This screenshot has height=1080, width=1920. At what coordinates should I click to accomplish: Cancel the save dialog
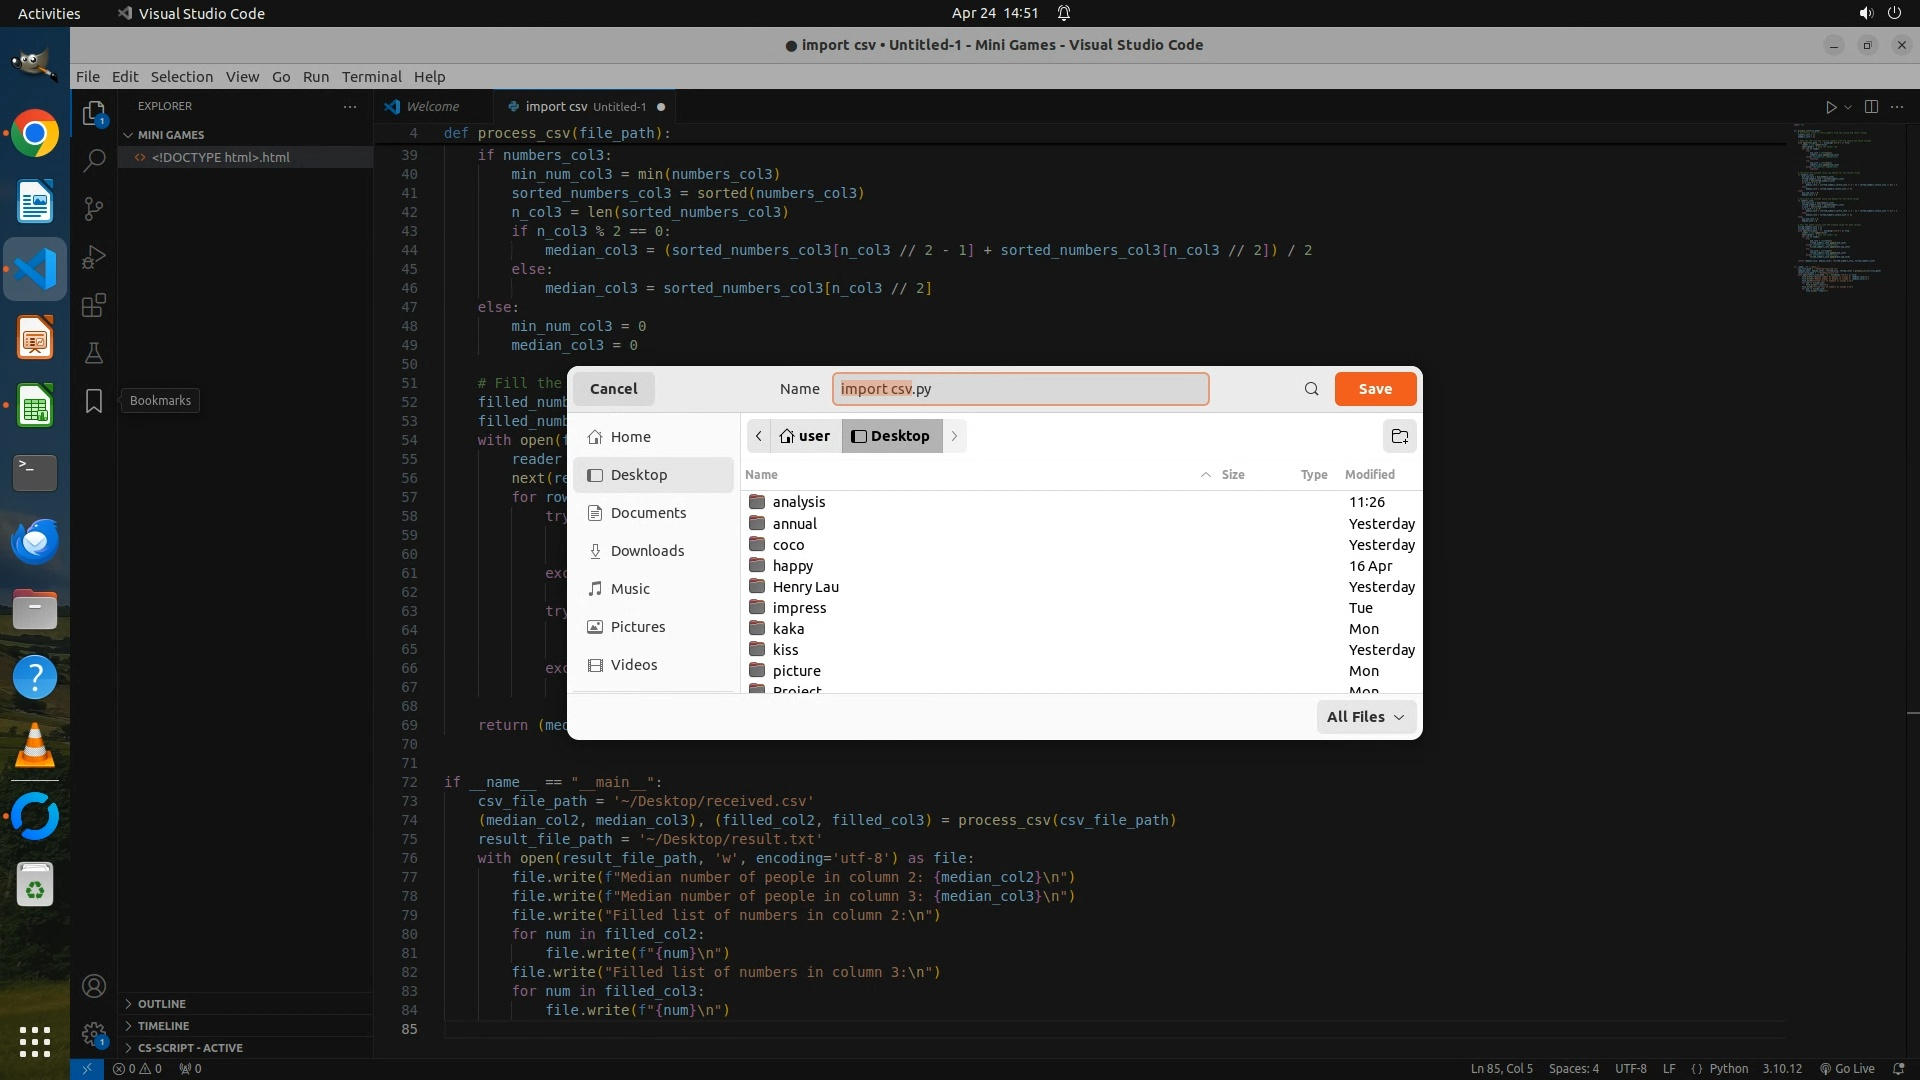(x=613, y=389)
